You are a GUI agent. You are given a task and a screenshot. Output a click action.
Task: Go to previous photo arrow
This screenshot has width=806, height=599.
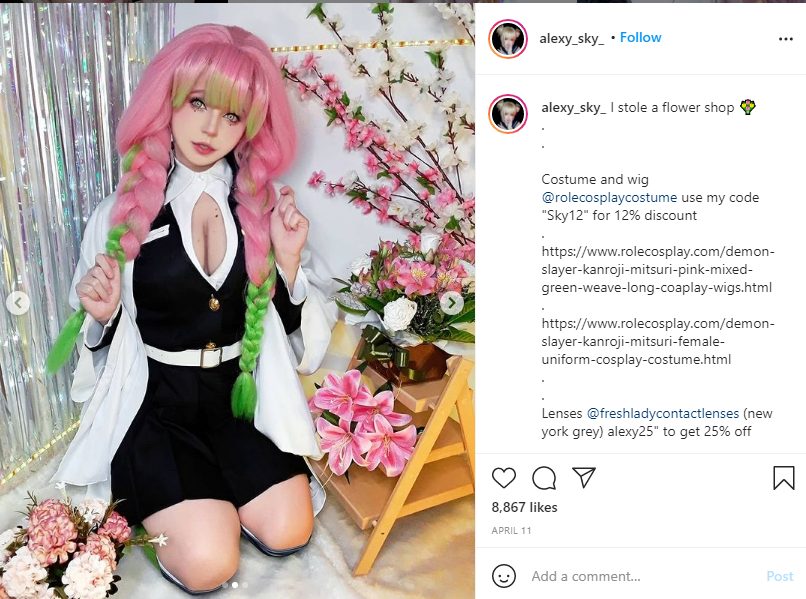18,303
